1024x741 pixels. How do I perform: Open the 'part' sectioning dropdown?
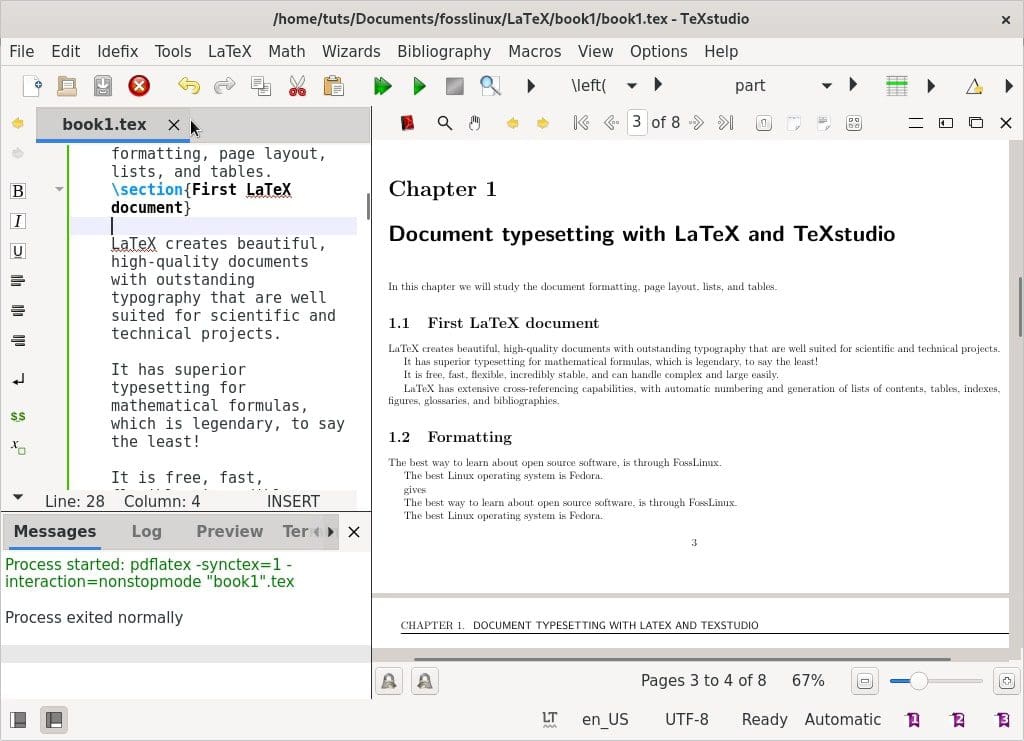tap(826, 86)
